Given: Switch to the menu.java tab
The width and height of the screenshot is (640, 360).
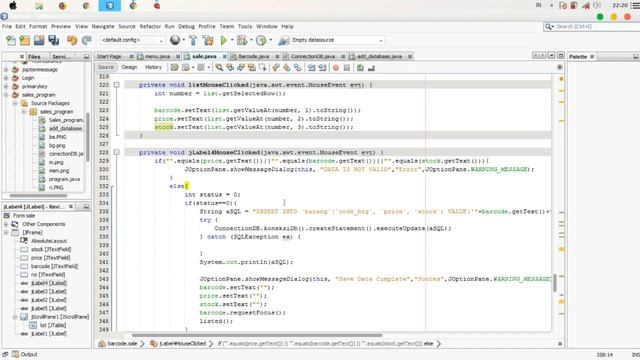Looking at the screenshot, I should tap(157, 56).
